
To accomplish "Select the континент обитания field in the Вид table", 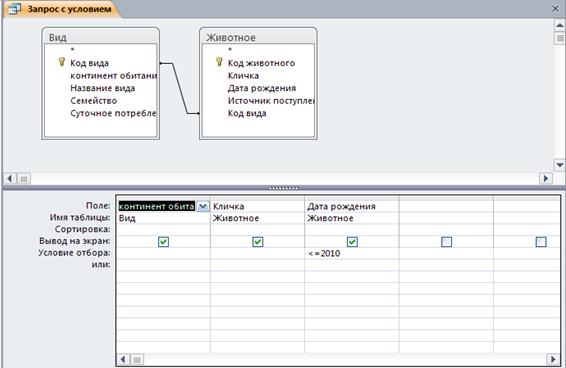I will [113, 75].
